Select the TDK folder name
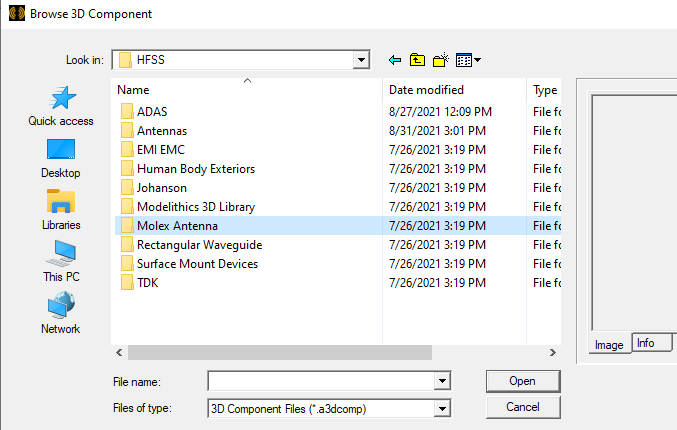 tap(148, 282)
